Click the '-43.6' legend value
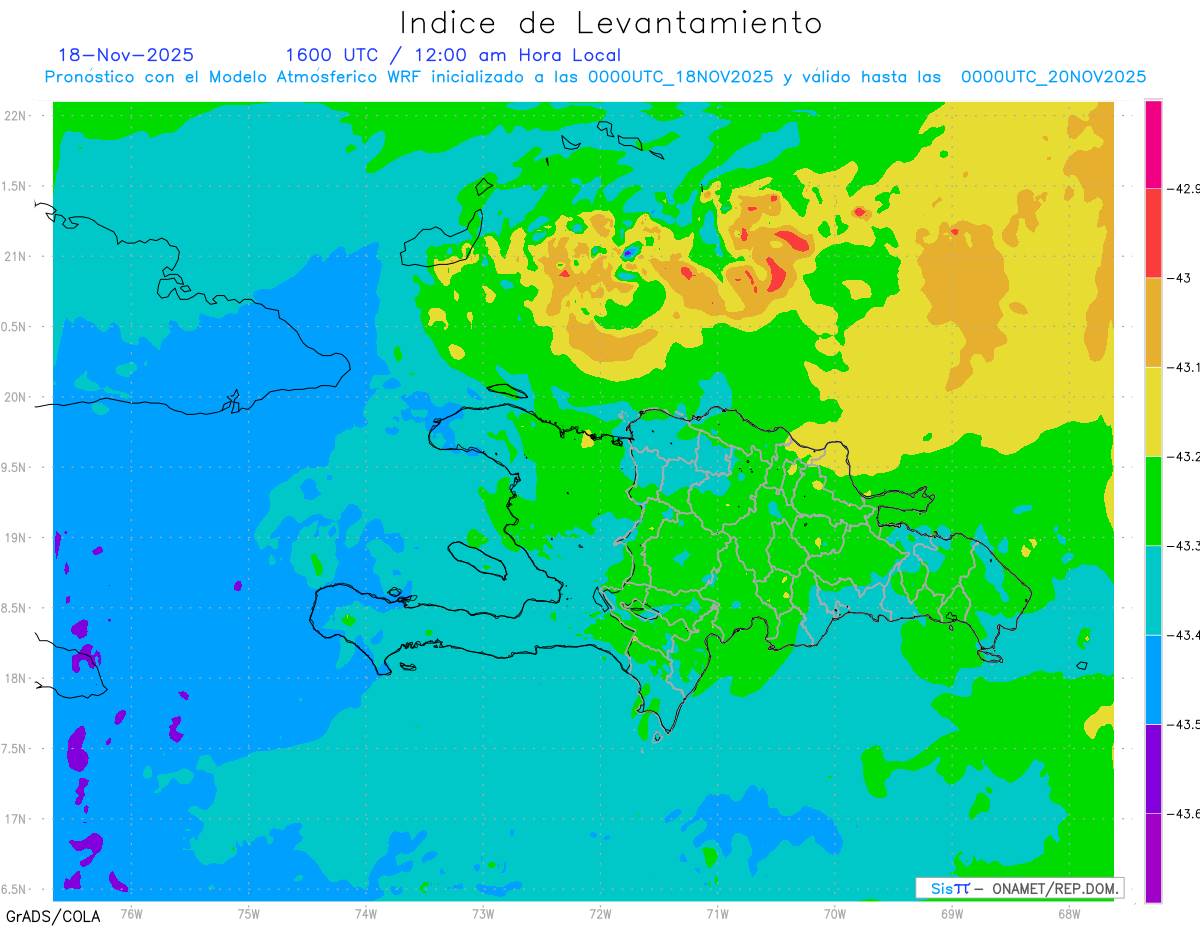The width and height of the screenshot is (1200, 927). 1185,813
